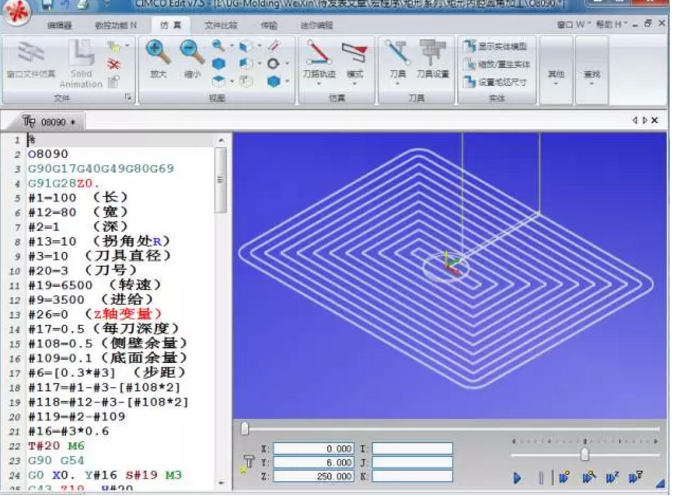Click the CIMCO red application orb button
Viewport: 676px width, 497px height.
(16, 11)
